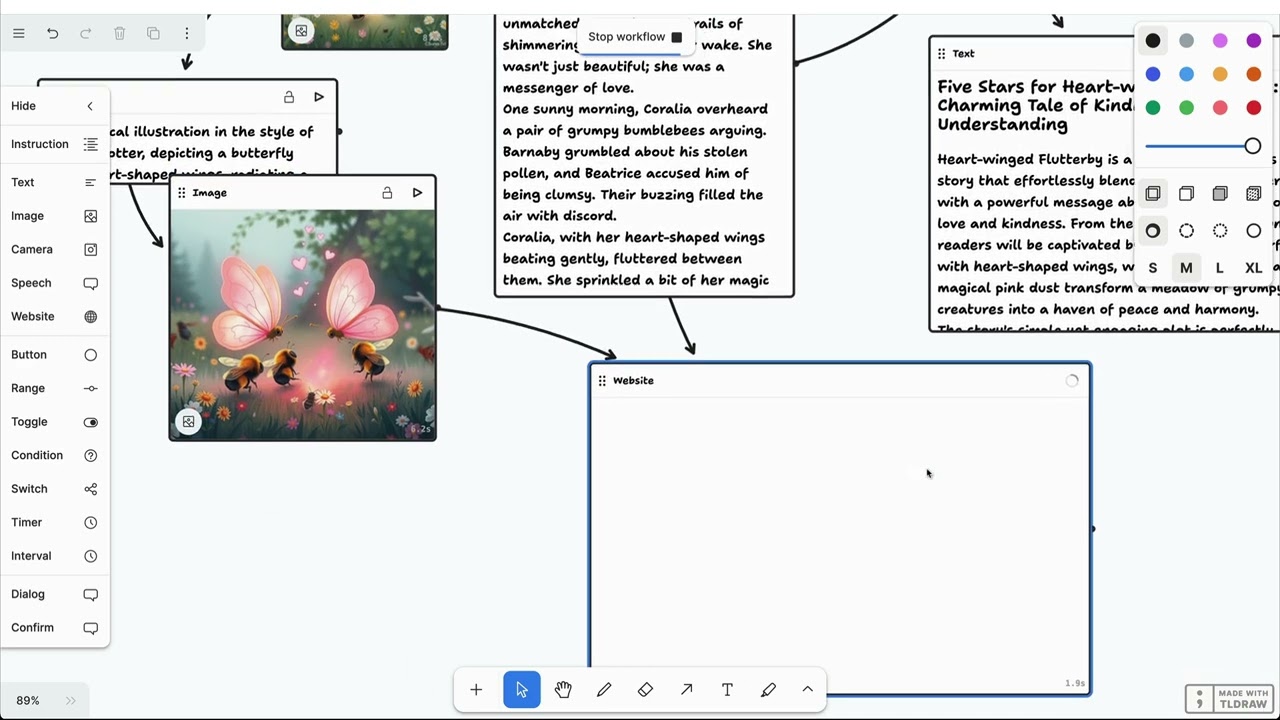Activate the Draw pencil tool

pos(604,690)
